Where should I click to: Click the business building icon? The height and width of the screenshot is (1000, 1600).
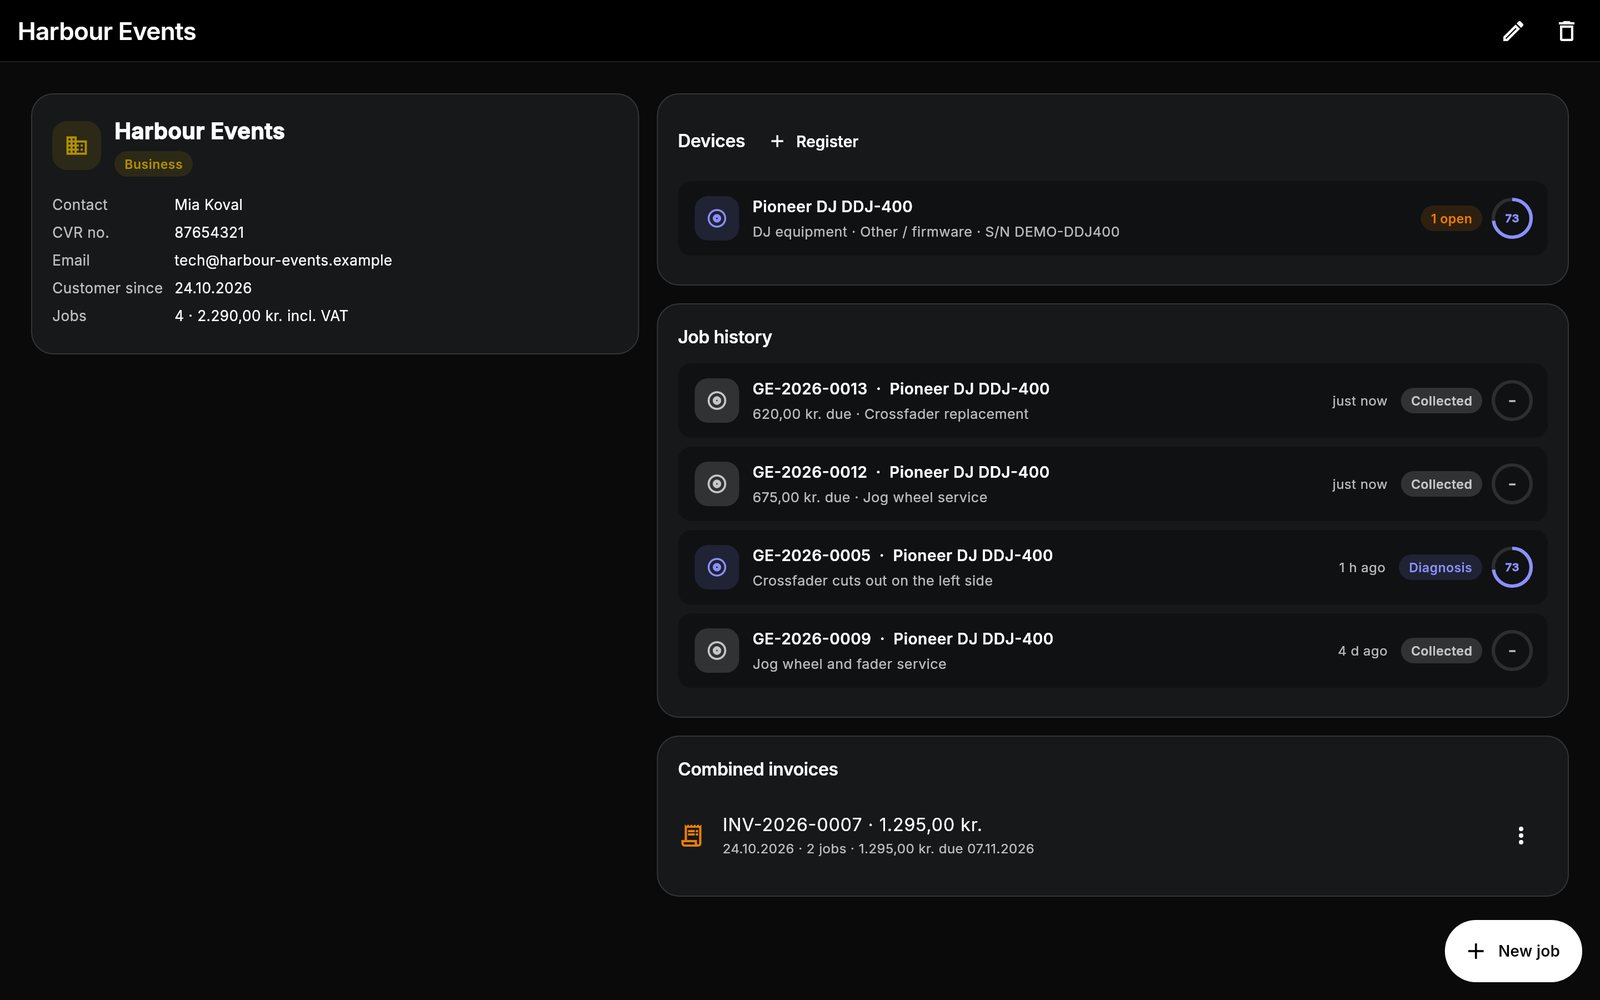pos(77,146)
